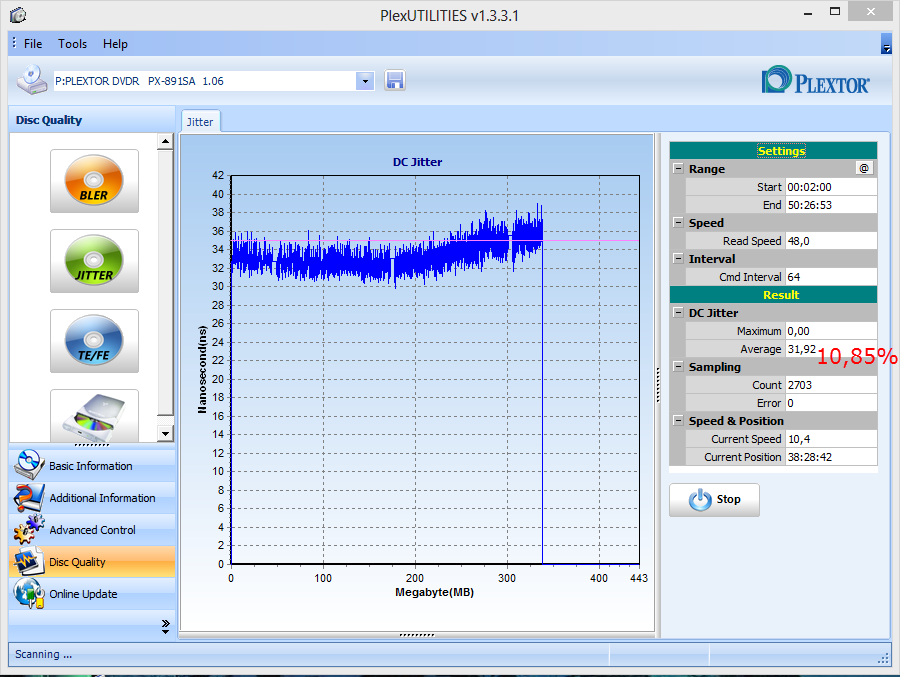900x677 pixels.
Task: Open Online Update section
Action: pos(92,594)
